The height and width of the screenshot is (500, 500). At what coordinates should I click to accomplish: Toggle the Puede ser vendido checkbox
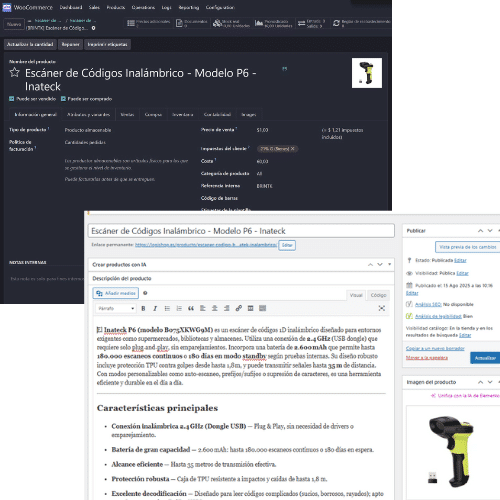coord(12,99)
